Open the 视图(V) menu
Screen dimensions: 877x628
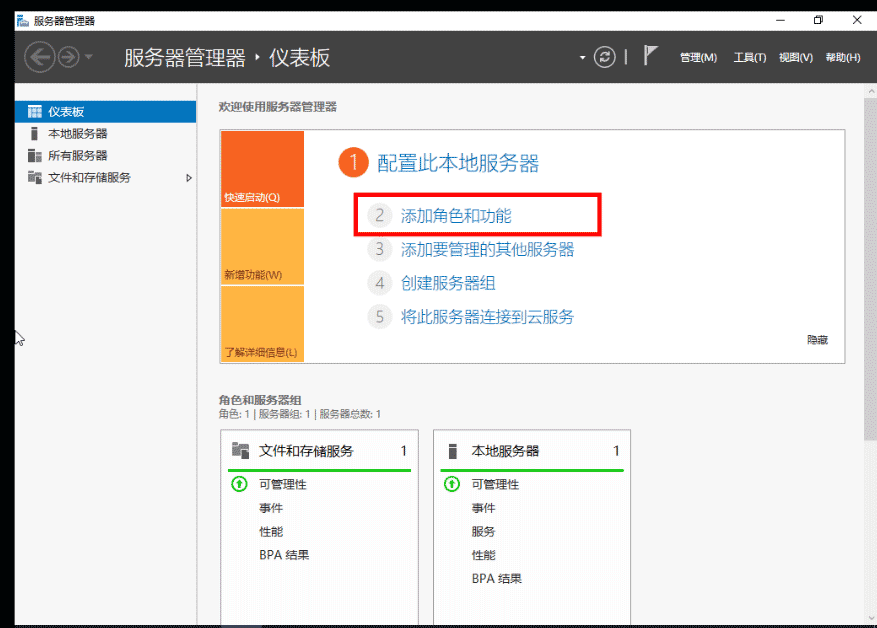click(x=794, y=57)
